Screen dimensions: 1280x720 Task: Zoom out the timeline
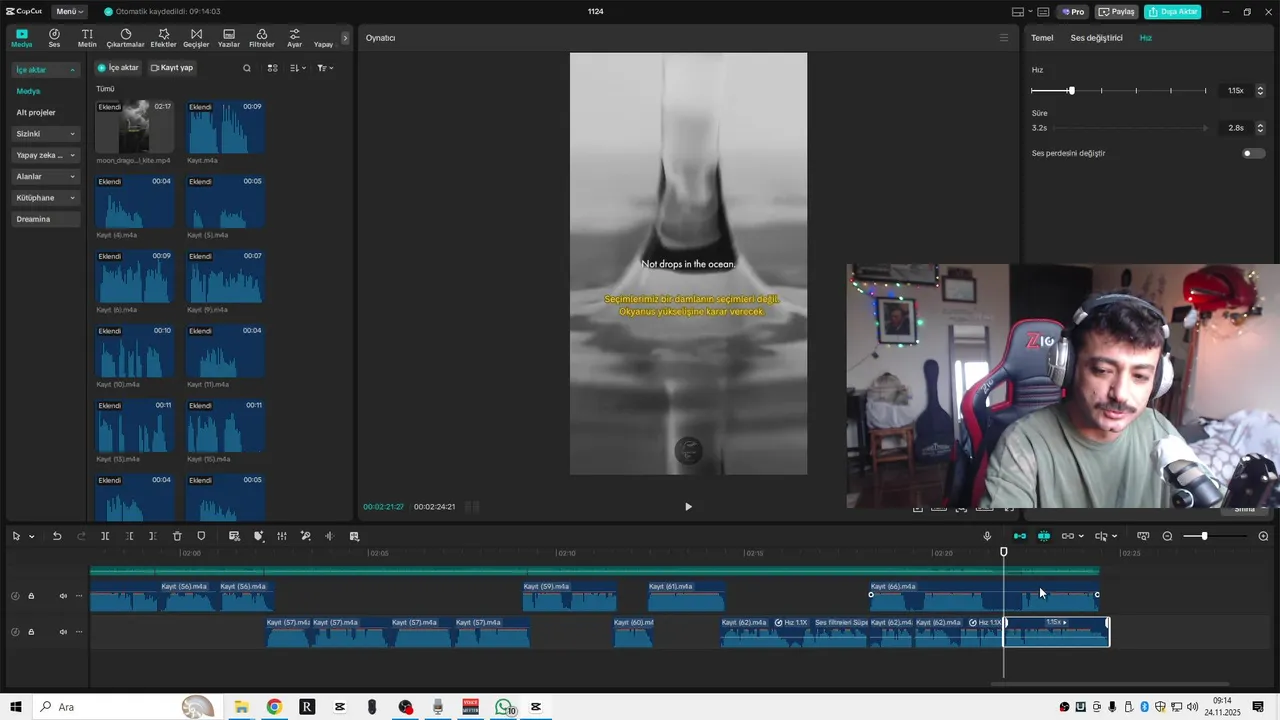[x=1167, y=536]
